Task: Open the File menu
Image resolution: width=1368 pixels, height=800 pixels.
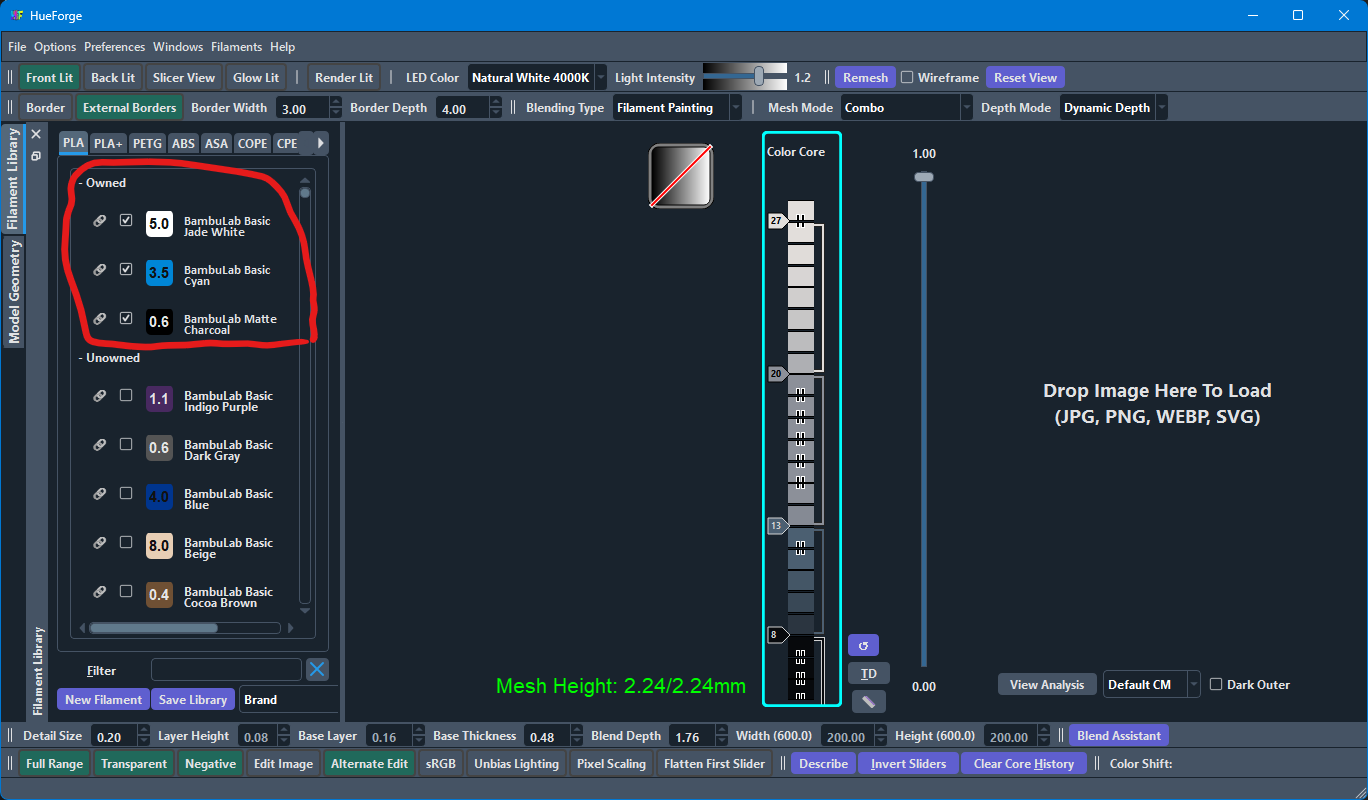Action: [17, 47]
